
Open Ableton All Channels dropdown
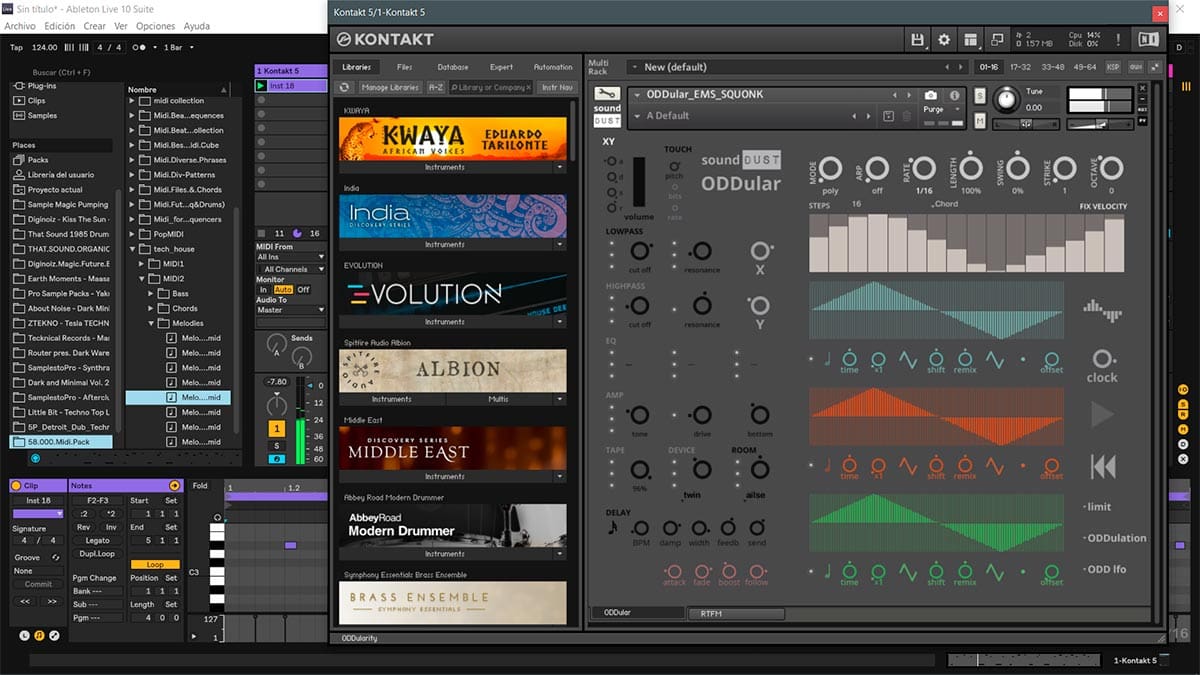(291, 269)
